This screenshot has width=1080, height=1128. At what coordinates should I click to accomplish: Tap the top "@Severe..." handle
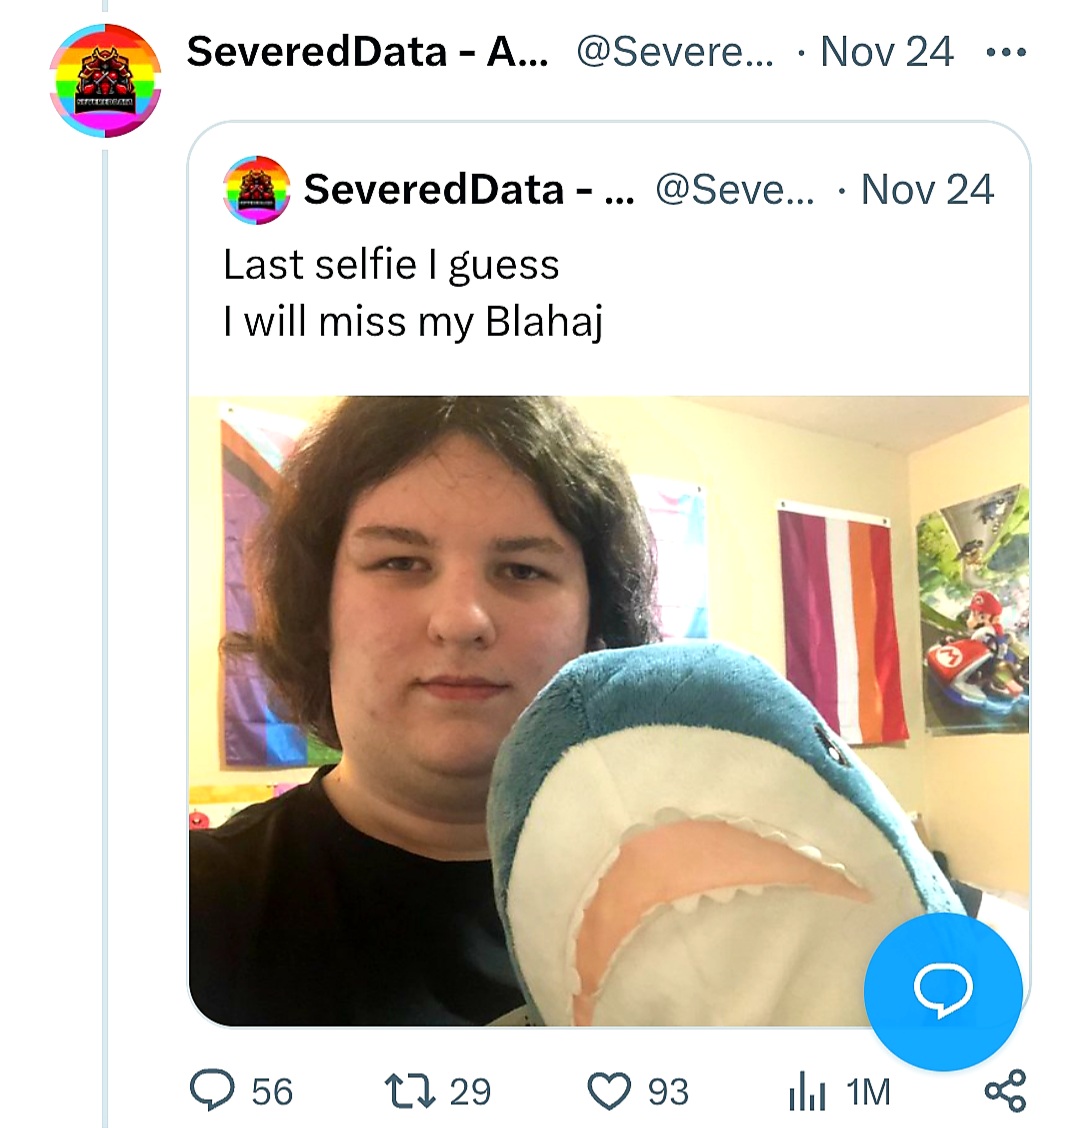674,52
